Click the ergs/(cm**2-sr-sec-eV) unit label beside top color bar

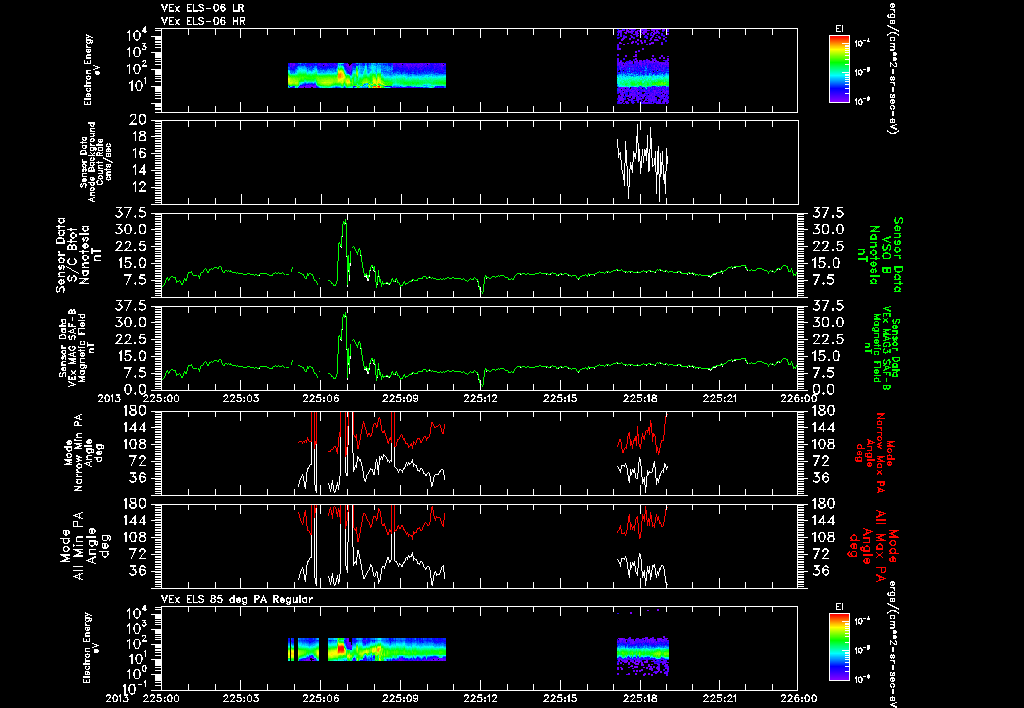(891, 68)
